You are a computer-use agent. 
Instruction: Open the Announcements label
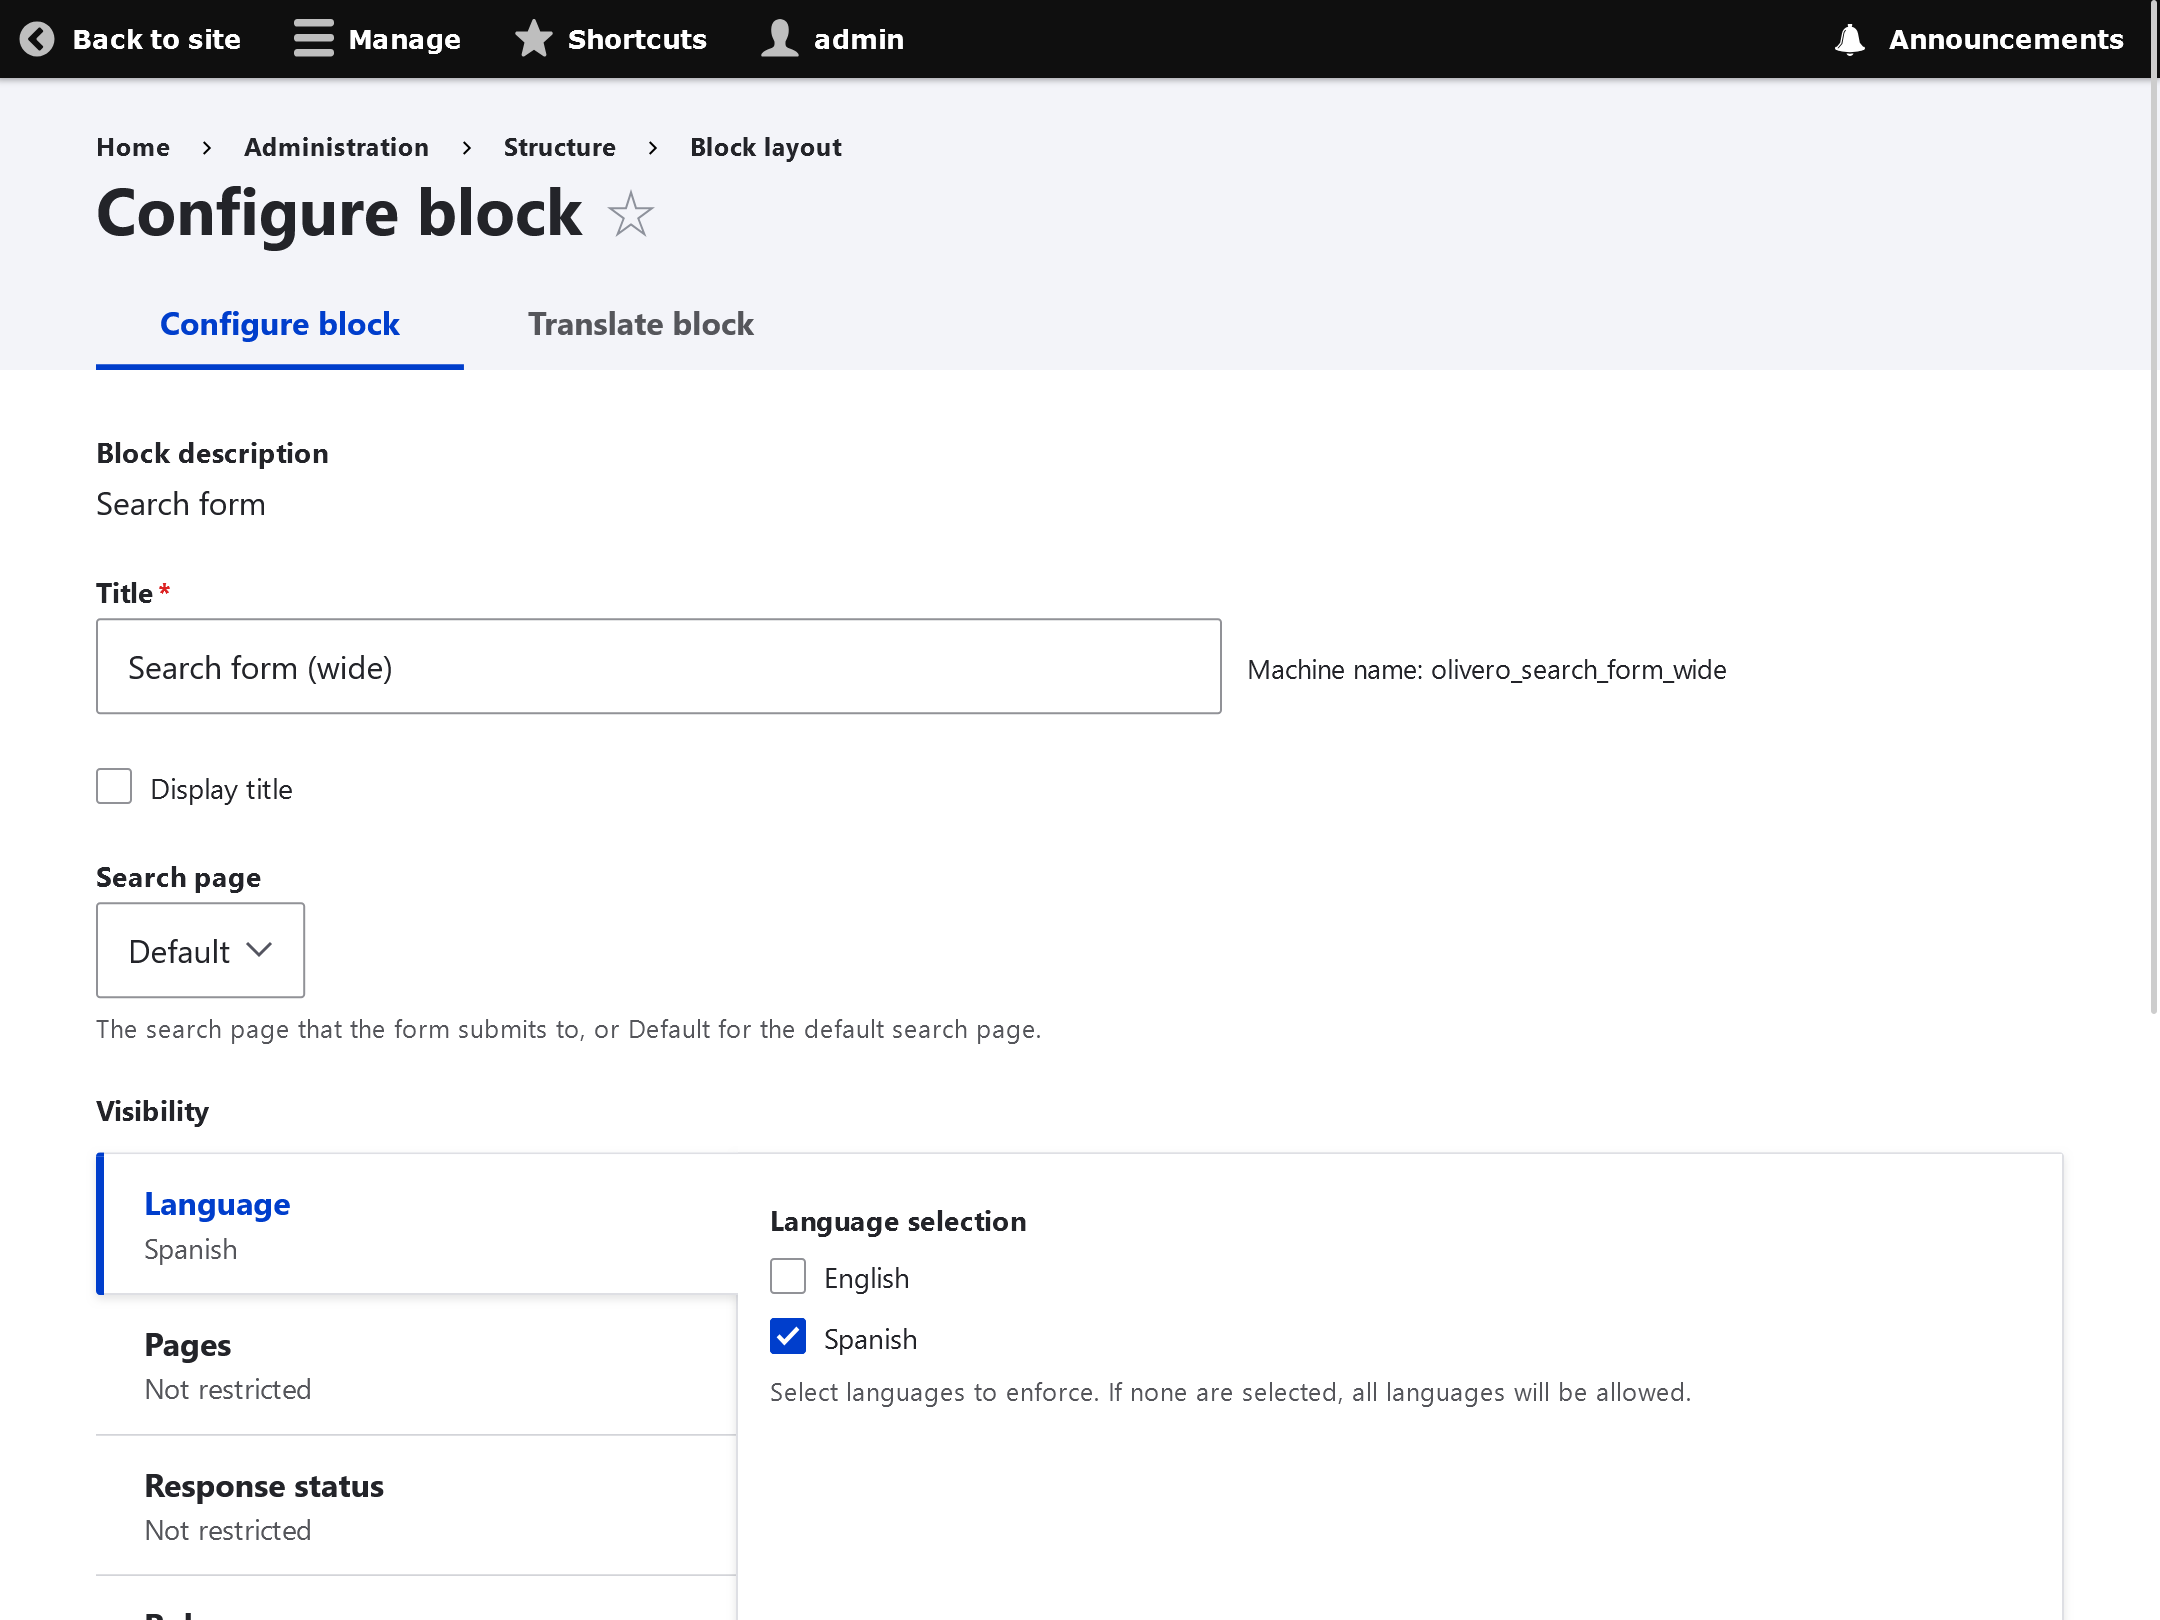[x=2006, y=39]
